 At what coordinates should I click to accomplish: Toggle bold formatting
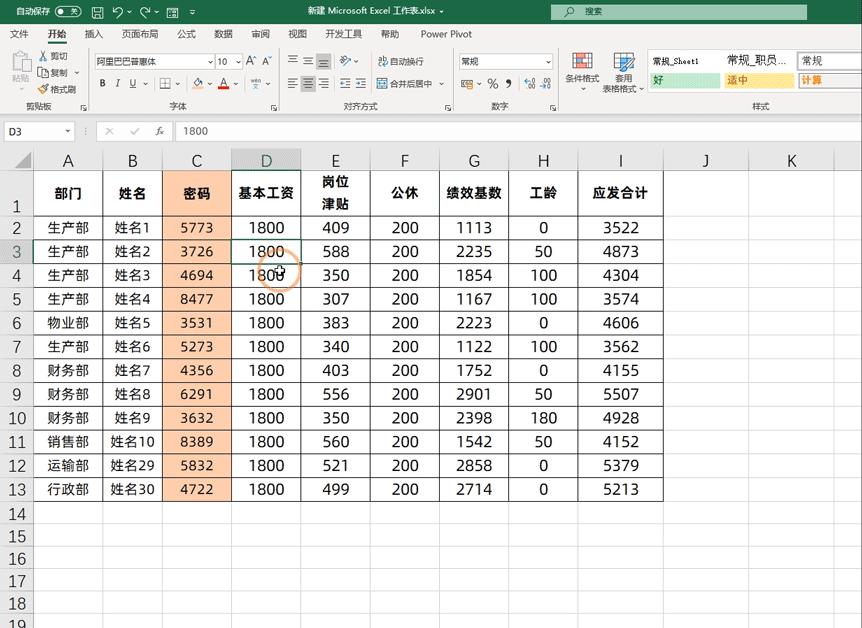[102, 83]
